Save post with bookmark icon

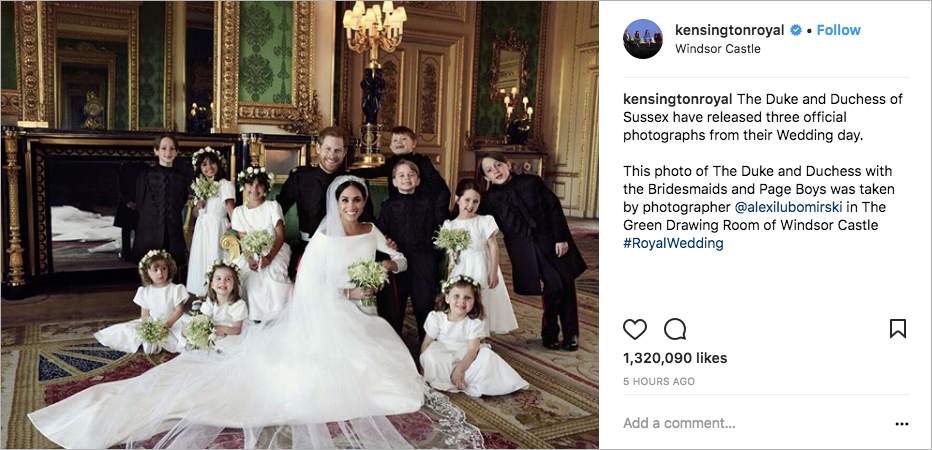tap(898, 329)
